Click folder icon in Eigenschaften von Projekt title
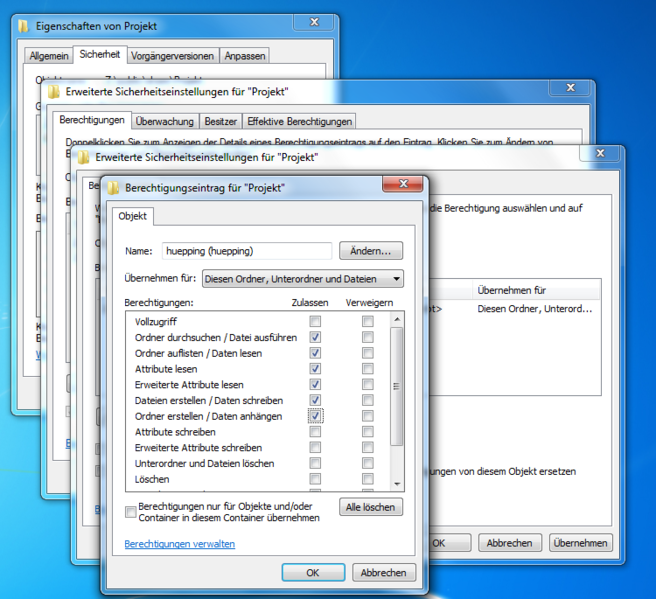Screen dimensions: 656x599 23,26
